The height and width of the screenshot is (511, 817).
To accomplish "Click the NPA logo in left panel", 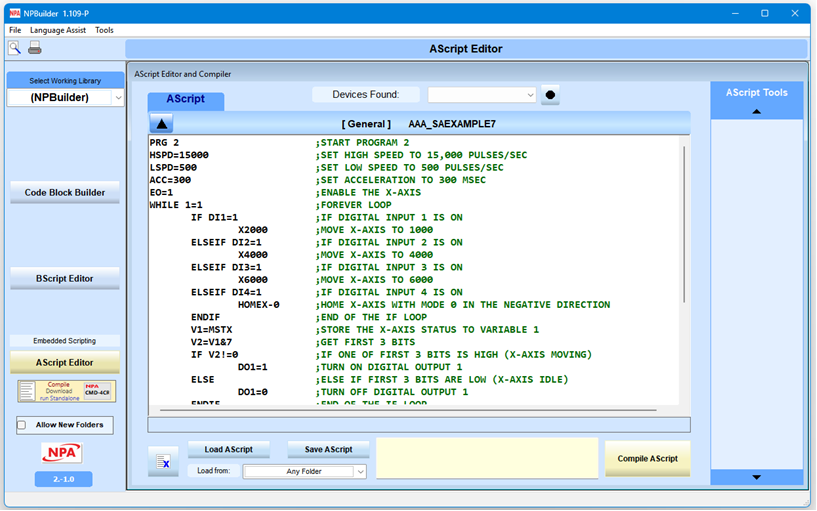I will coord(62,453).
